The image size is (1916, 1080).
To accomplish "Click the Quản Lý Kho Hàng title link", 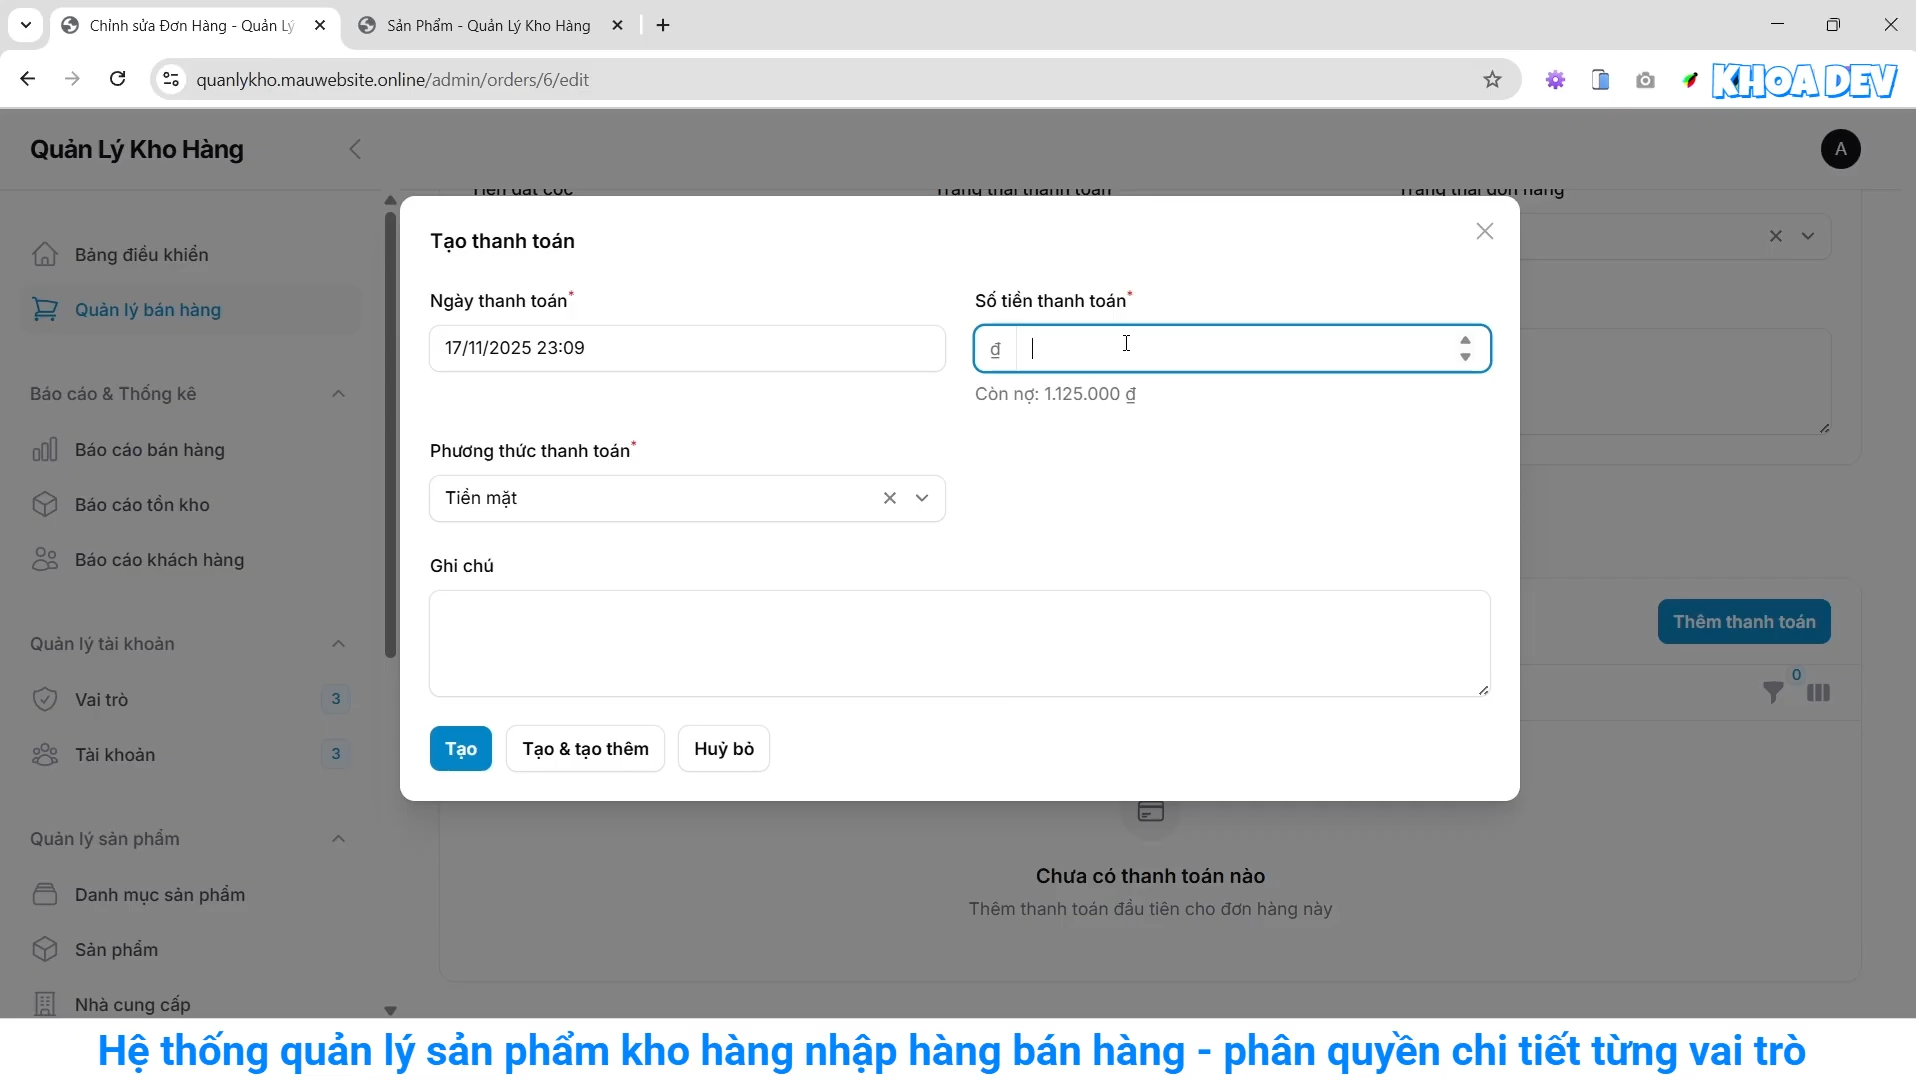I will pos(137,149).
